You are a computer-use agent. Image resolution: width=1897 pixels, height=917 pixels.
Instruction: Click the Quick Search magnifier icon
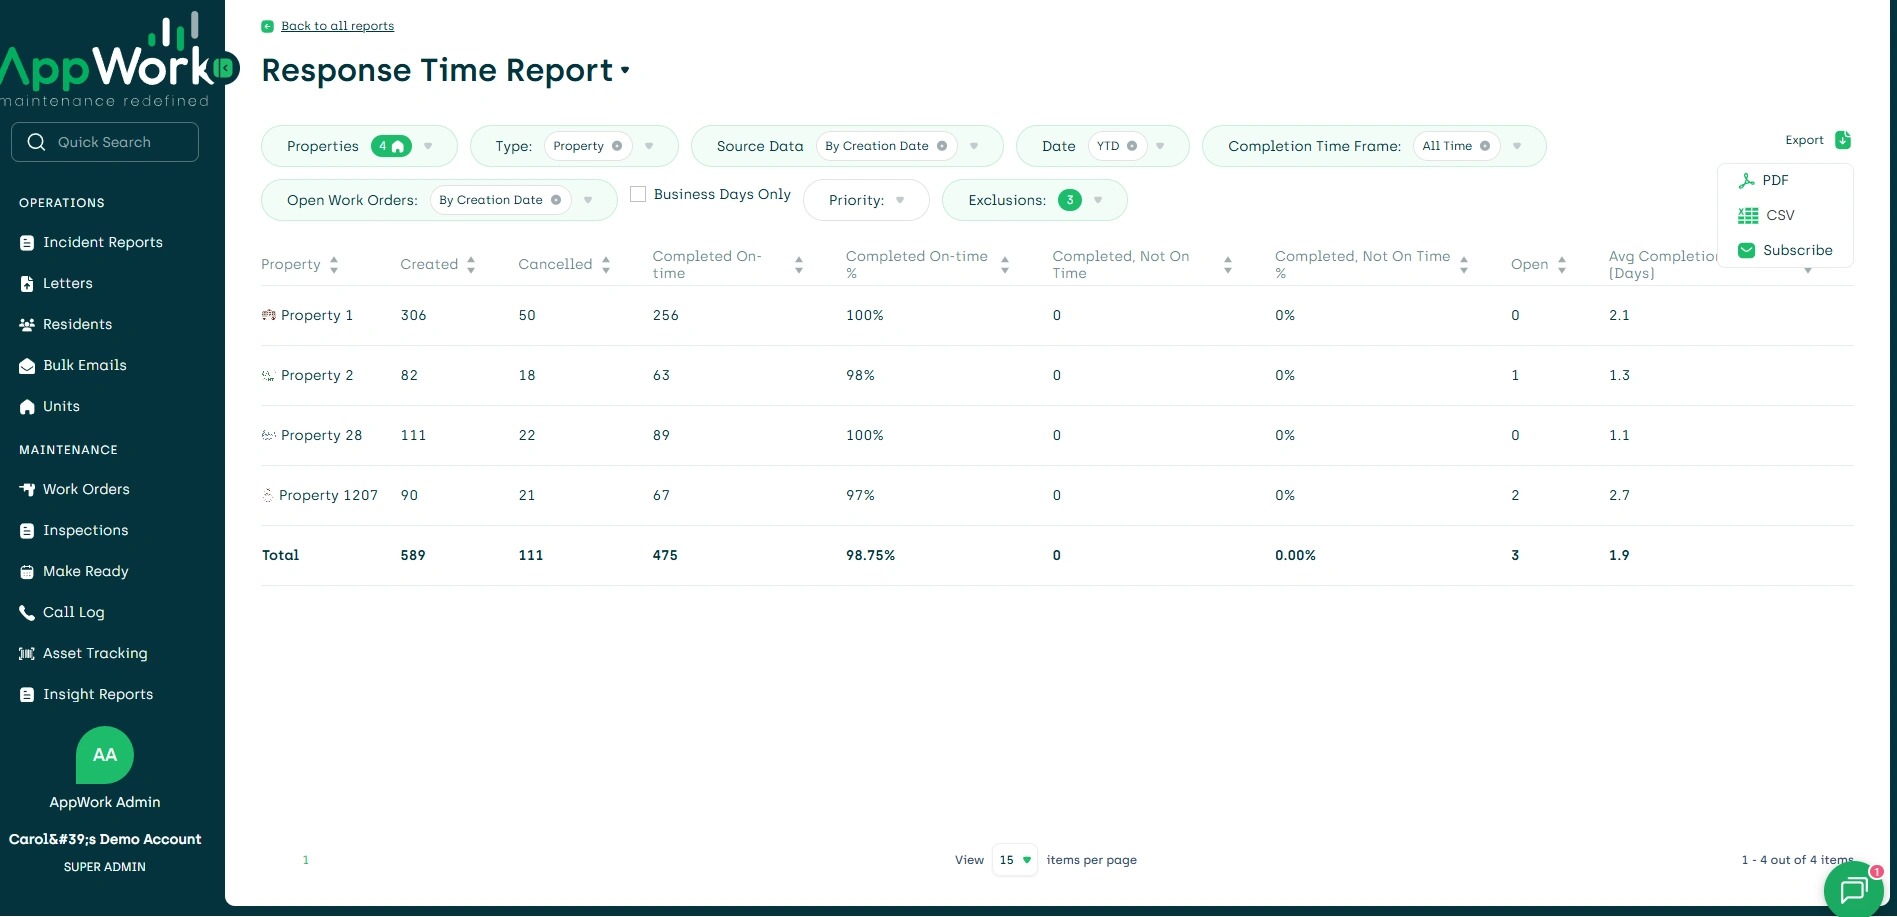pyautogui.click(x=37, y=142)
